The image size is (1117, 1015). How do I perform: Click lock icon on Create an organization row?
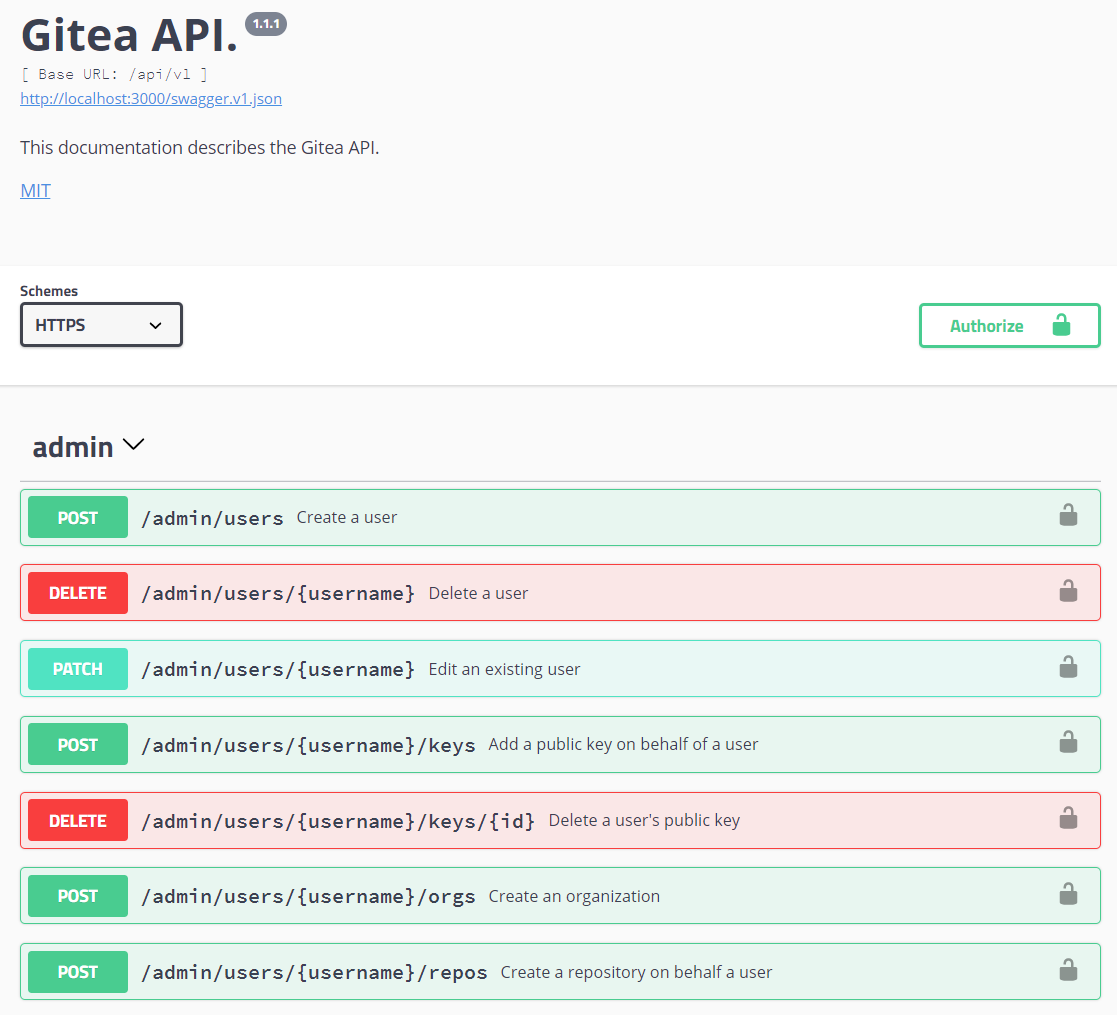click(x=1068, y=894)
